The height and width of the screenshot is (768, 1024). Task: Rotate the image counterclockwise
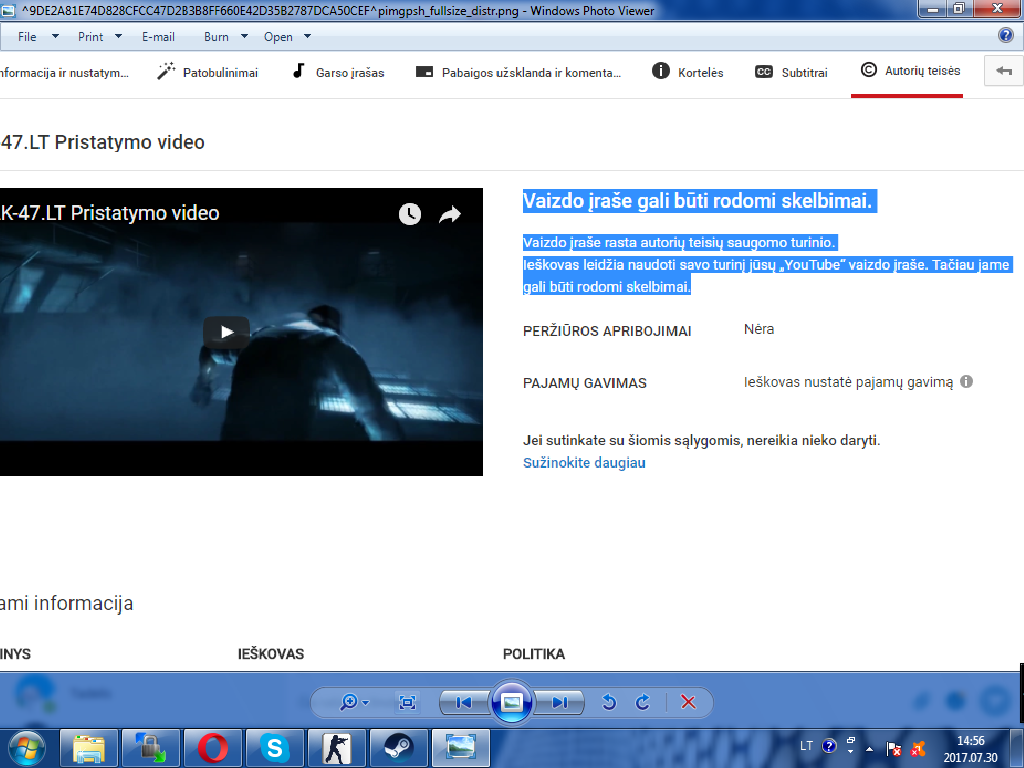608,702
